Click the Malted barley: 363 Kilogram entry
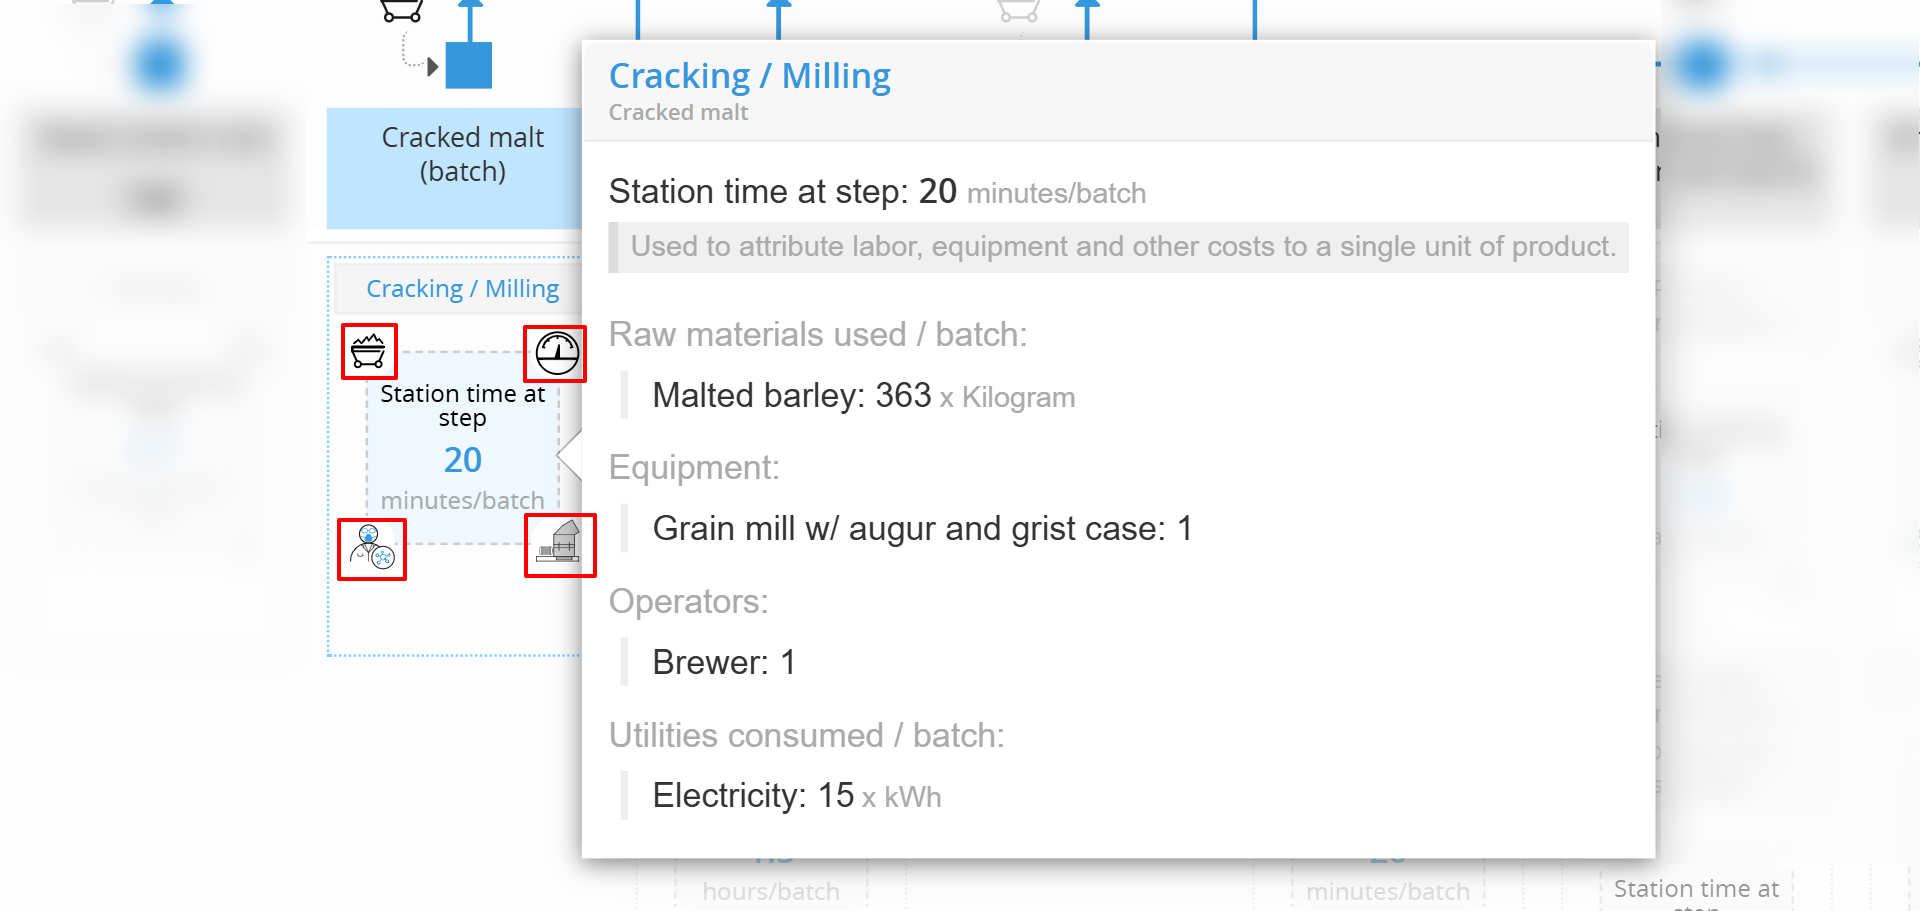This screenshot has height=911, width=1920. [x=863, y=396]
